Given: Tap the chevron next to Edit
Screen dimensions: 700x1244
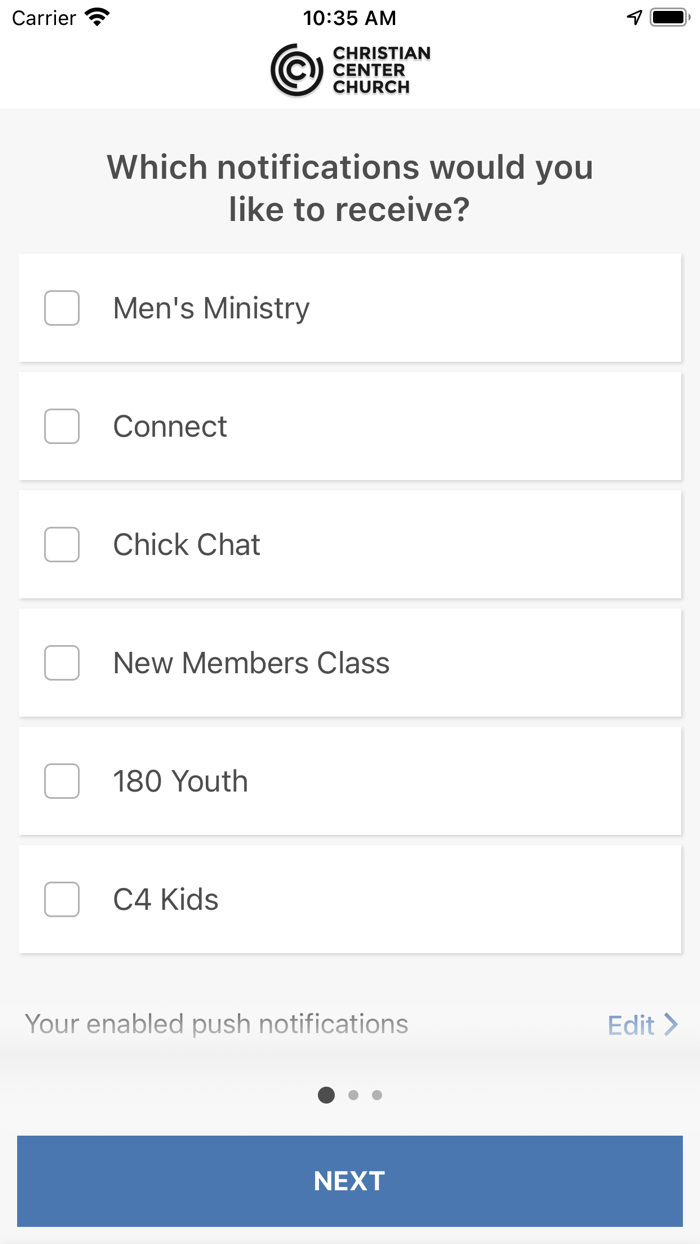Looking at the screenshot, I should tap(671, 1024).
